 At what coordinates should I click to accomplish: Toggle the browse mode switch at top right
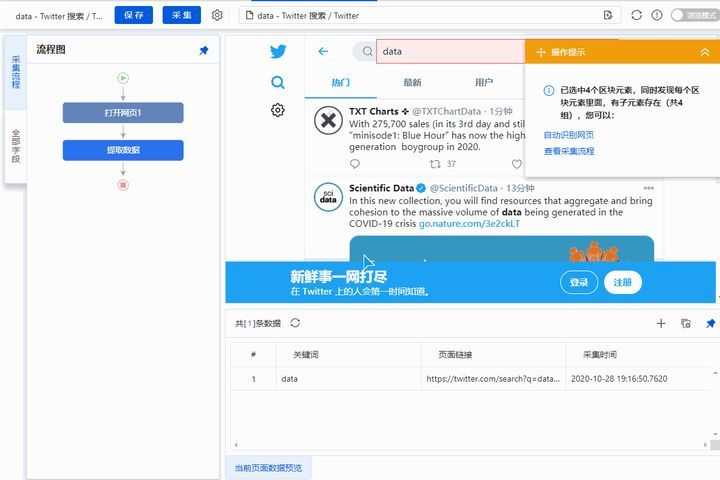pyautogui.click(x=694, y=15)
